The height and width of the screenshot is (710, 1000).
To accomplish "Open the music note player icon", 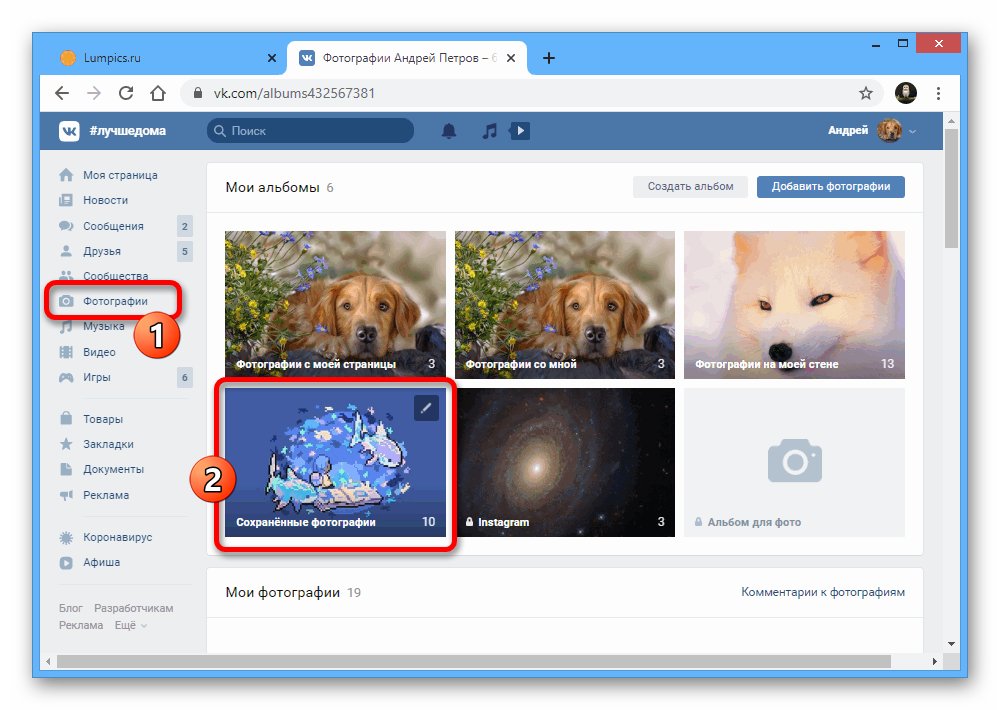I will (x=488, y=131).
